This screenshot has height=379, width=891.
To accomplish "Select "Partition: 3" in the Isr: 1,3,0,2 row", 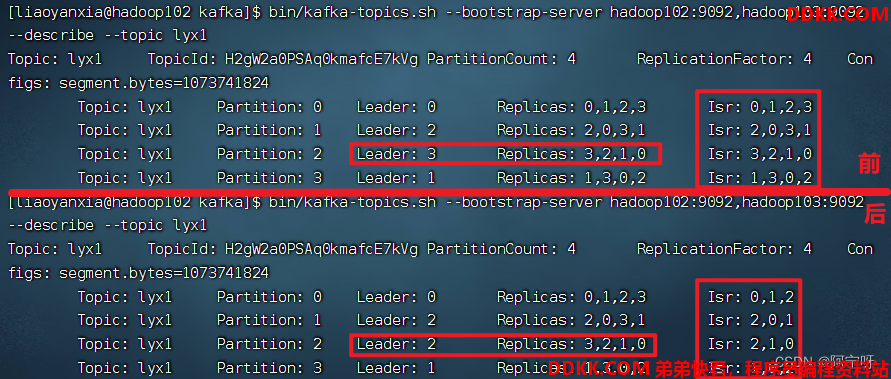I will coord(269,178).
